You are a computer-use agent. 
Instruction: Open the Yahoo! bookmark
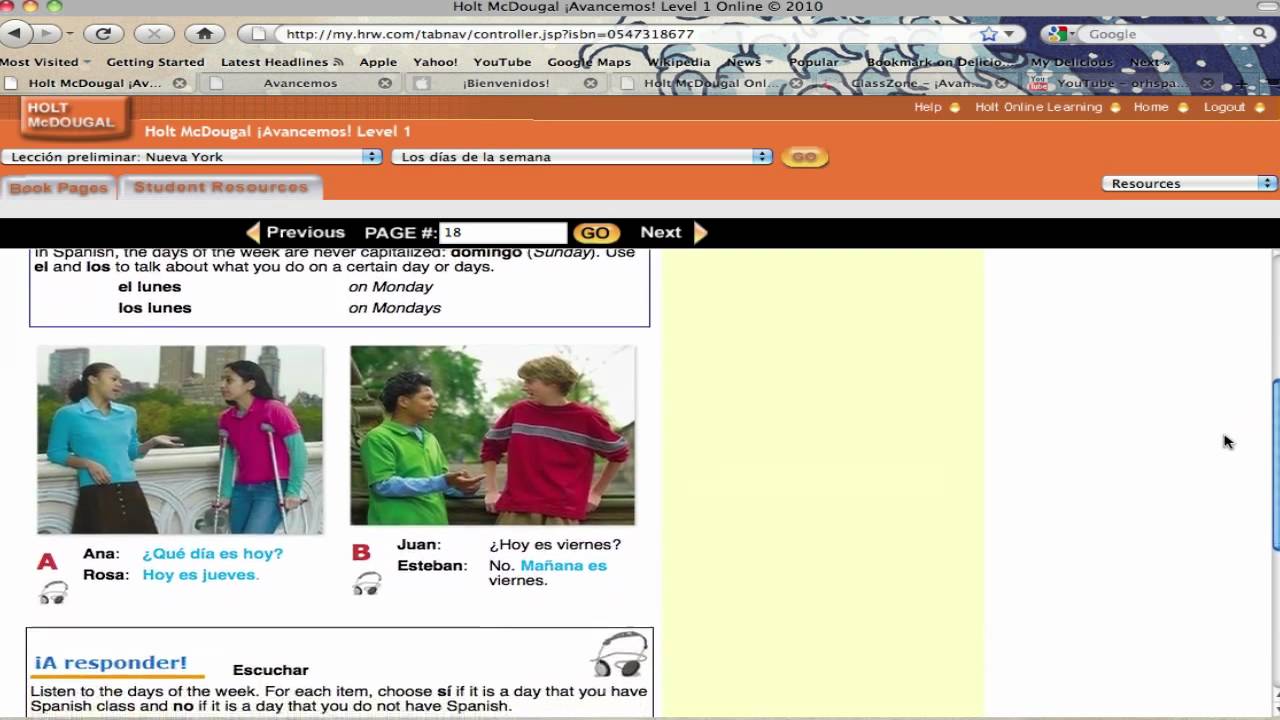(435, 62)
